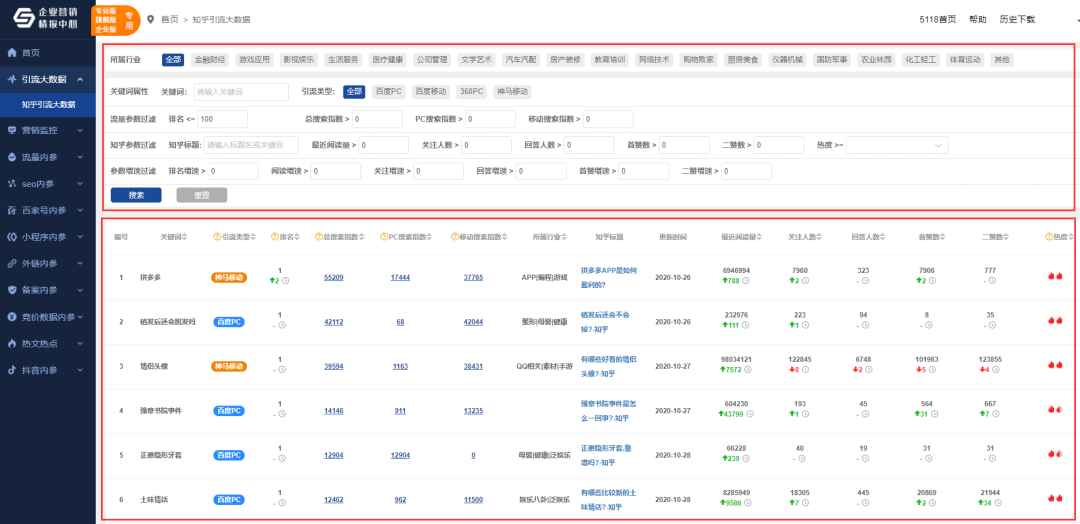This screenshot has width=1080, height=524.
Task: Expand 热文热点 sidebar chevron
Action: click(x=80, y=343)
